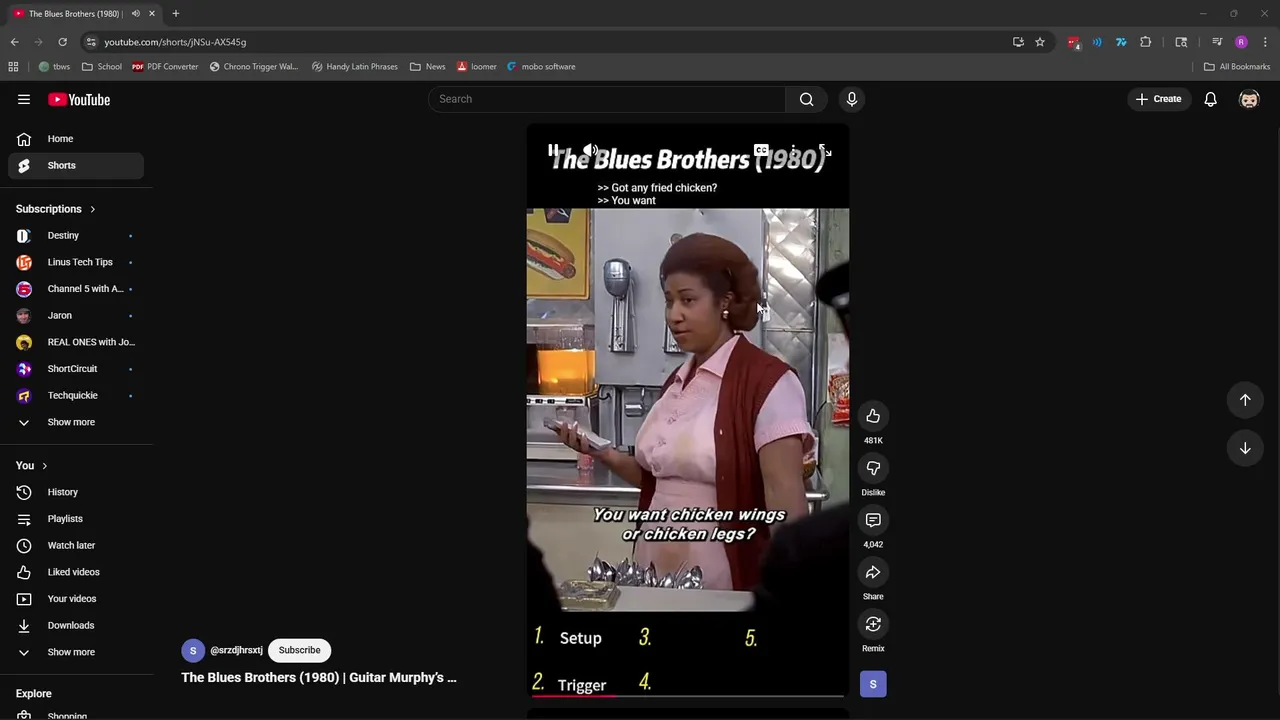Image resolution: width=1280 pixels, height=720 pixels.
Task: Go back with the browser back arrow
Action: point(14,42)
